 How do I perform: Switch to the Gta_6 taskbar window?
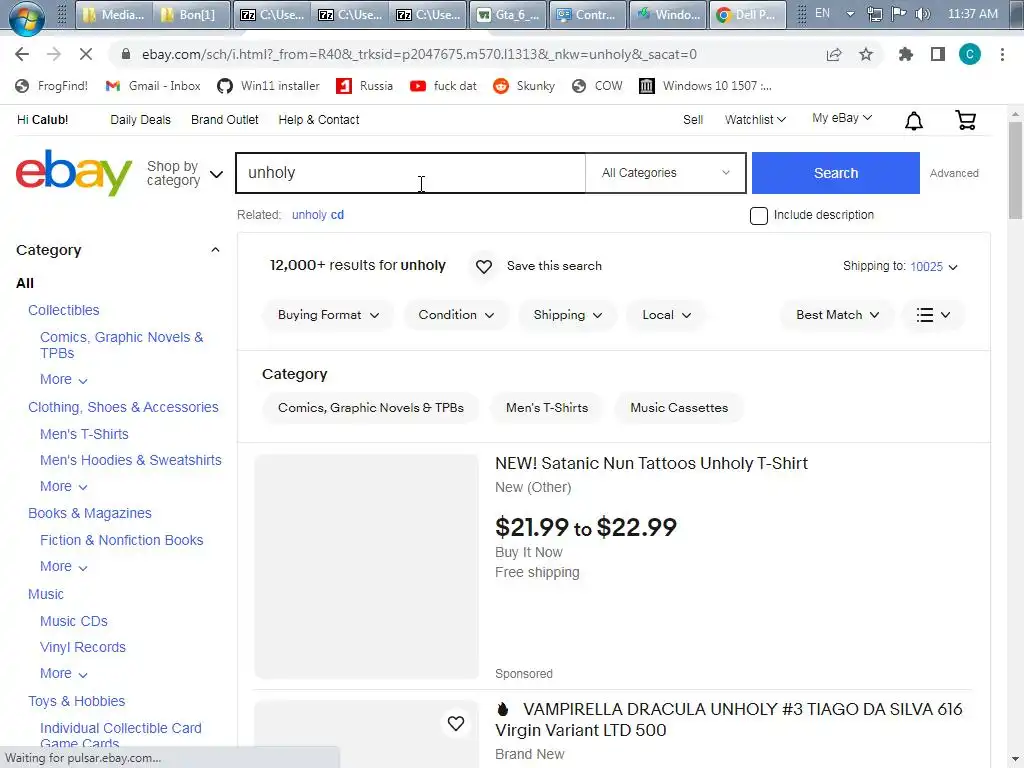click(x=509, y=14)
